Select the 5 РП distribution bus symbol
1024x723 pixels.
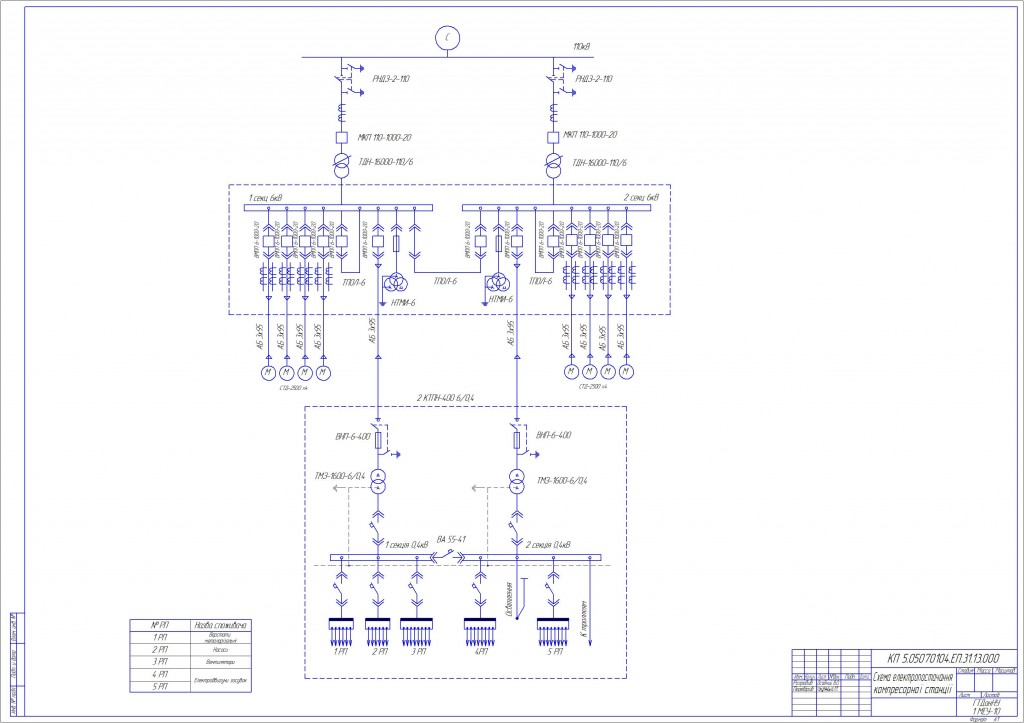click(553, 631)
